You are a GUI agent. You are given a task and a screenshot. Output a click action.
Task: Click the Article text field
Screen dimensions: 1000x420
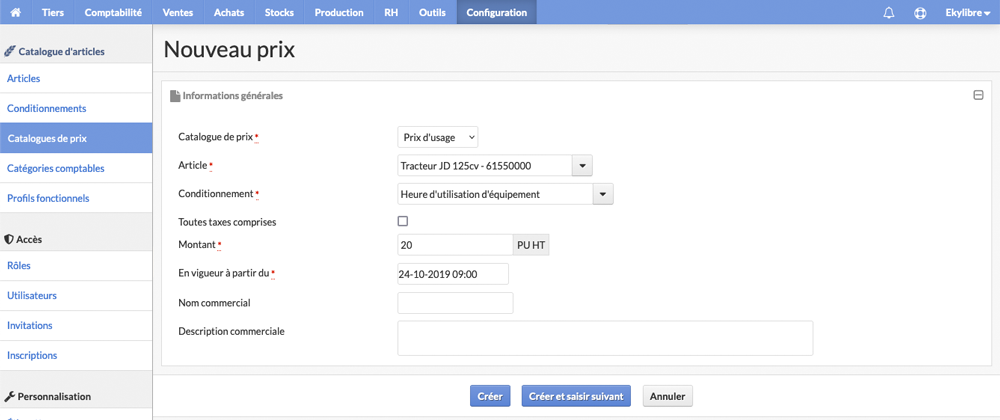click(x=485, y=166)
